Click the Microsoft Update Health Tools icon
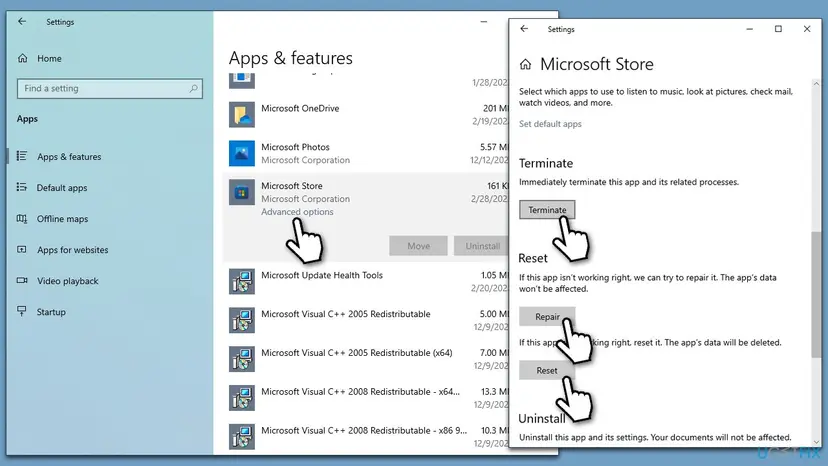The image size is (828, 466). (242, 282)
